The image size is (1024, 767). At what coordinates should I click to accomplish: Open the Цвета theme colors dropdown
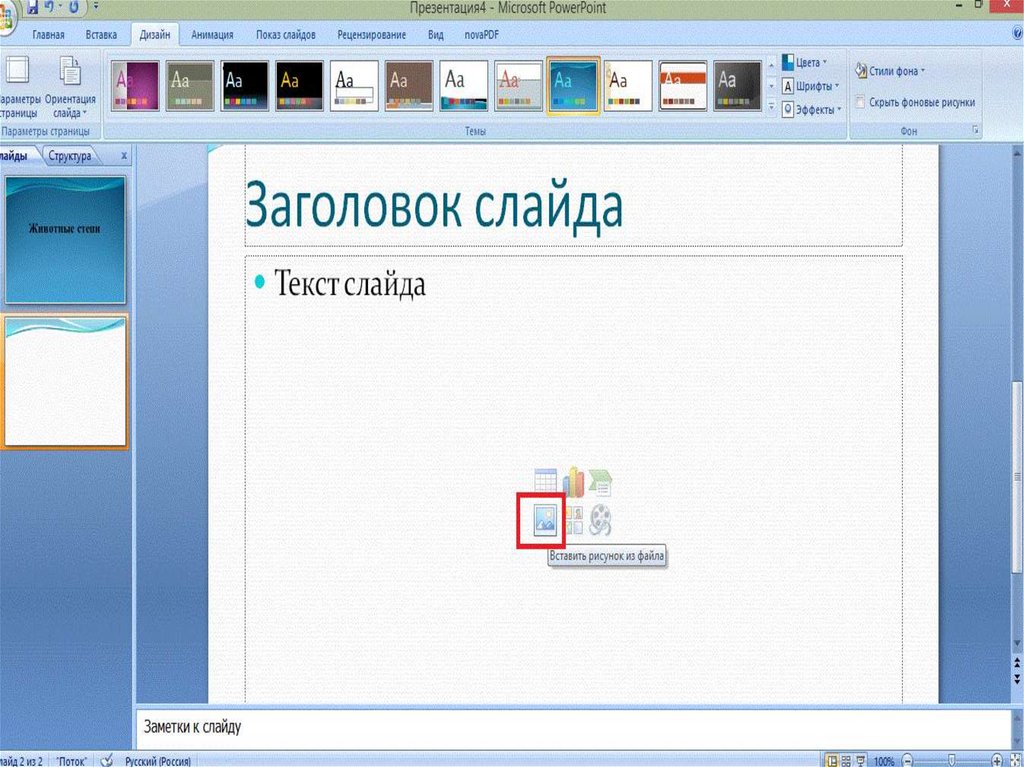[805, 63]
